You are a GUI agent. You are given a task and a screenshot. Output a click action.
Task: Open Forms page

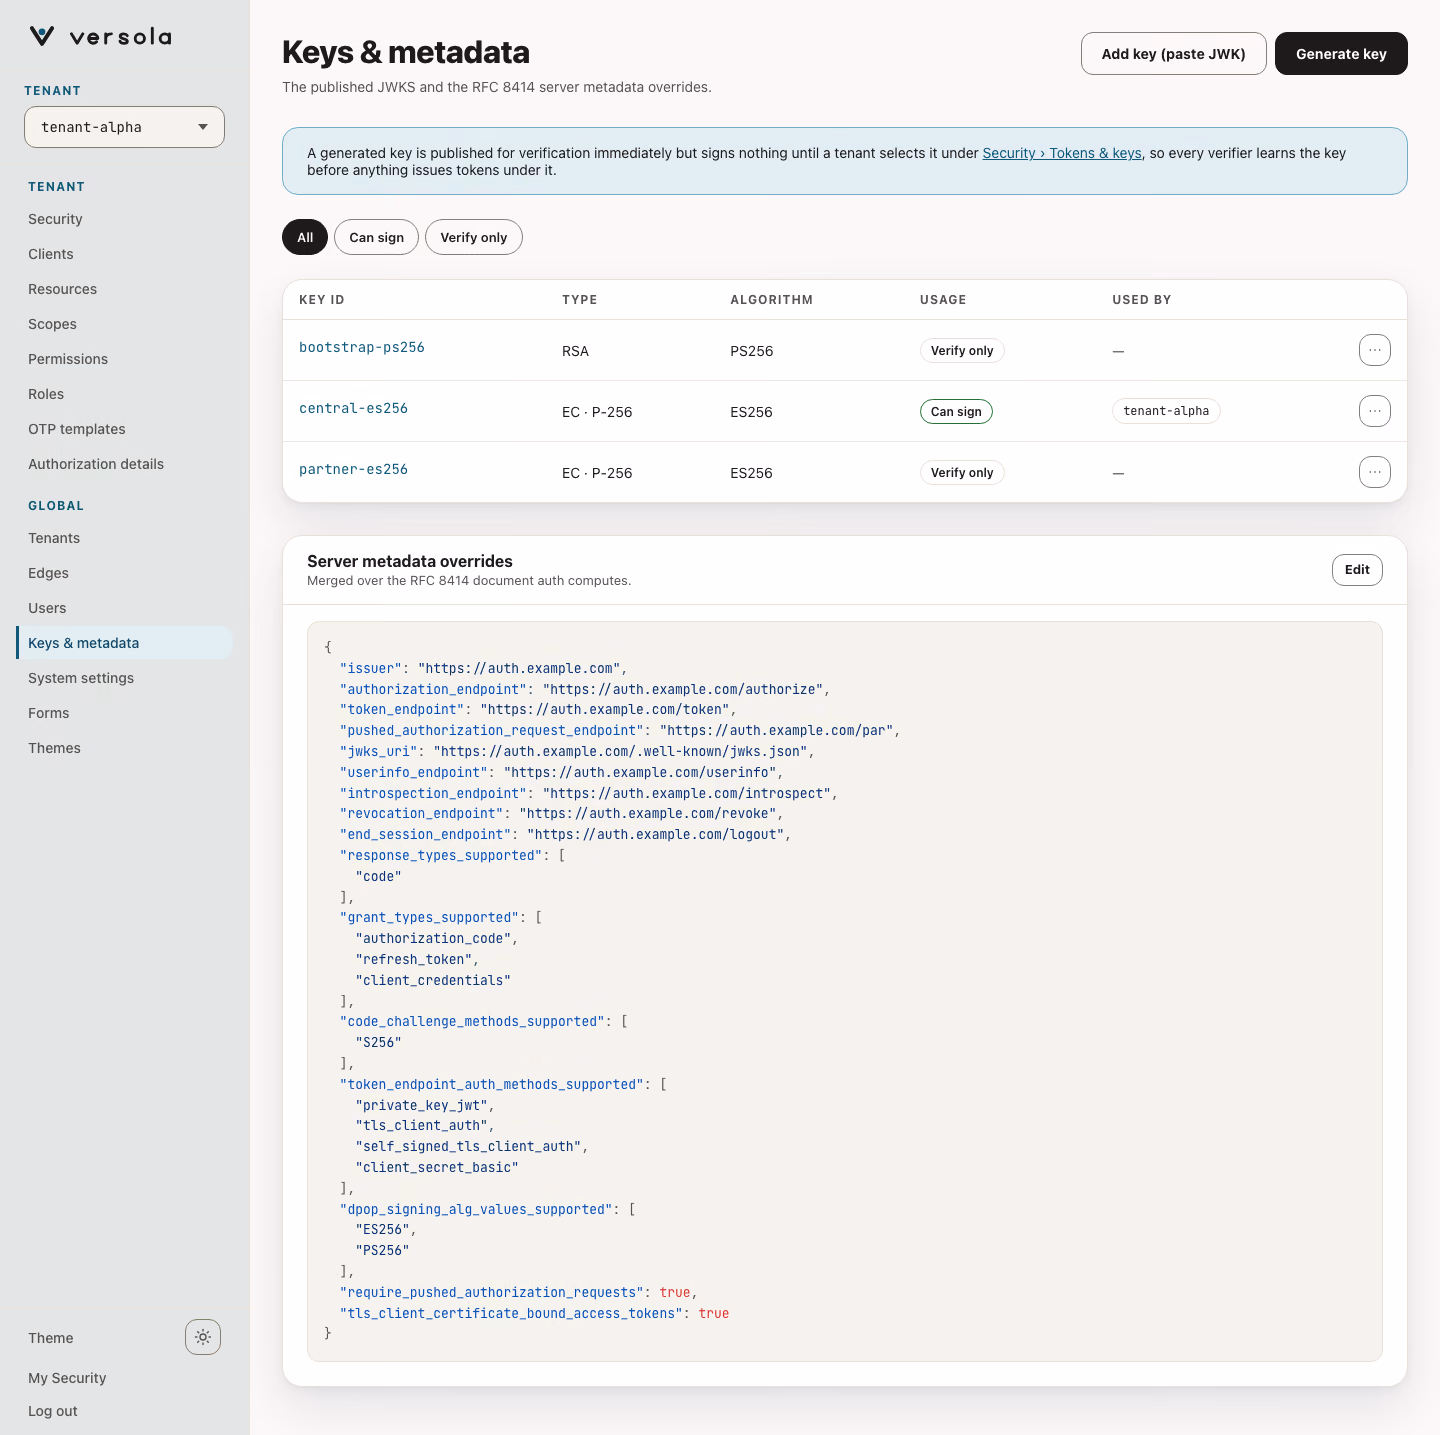tap(49, 713)
